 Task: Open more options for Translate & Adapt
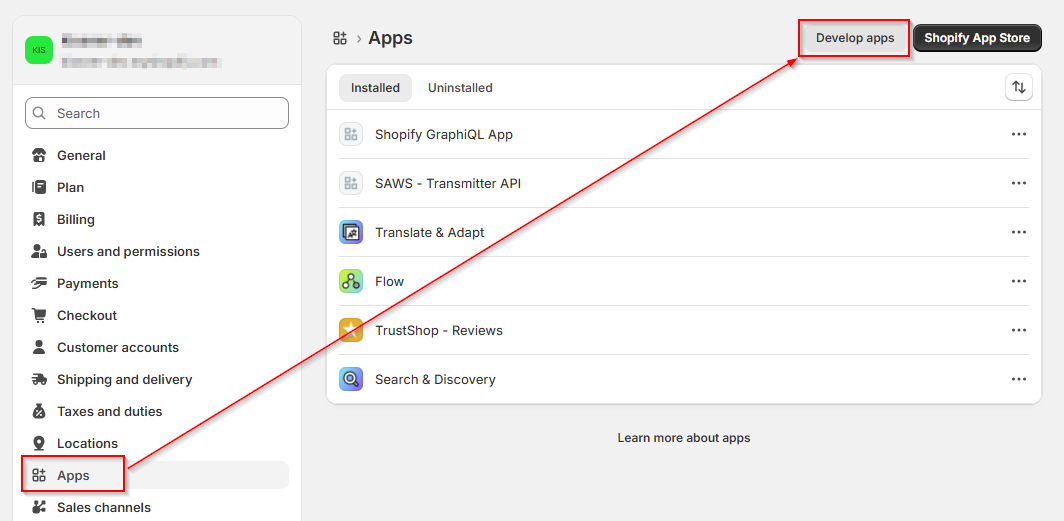(1019, 232)
